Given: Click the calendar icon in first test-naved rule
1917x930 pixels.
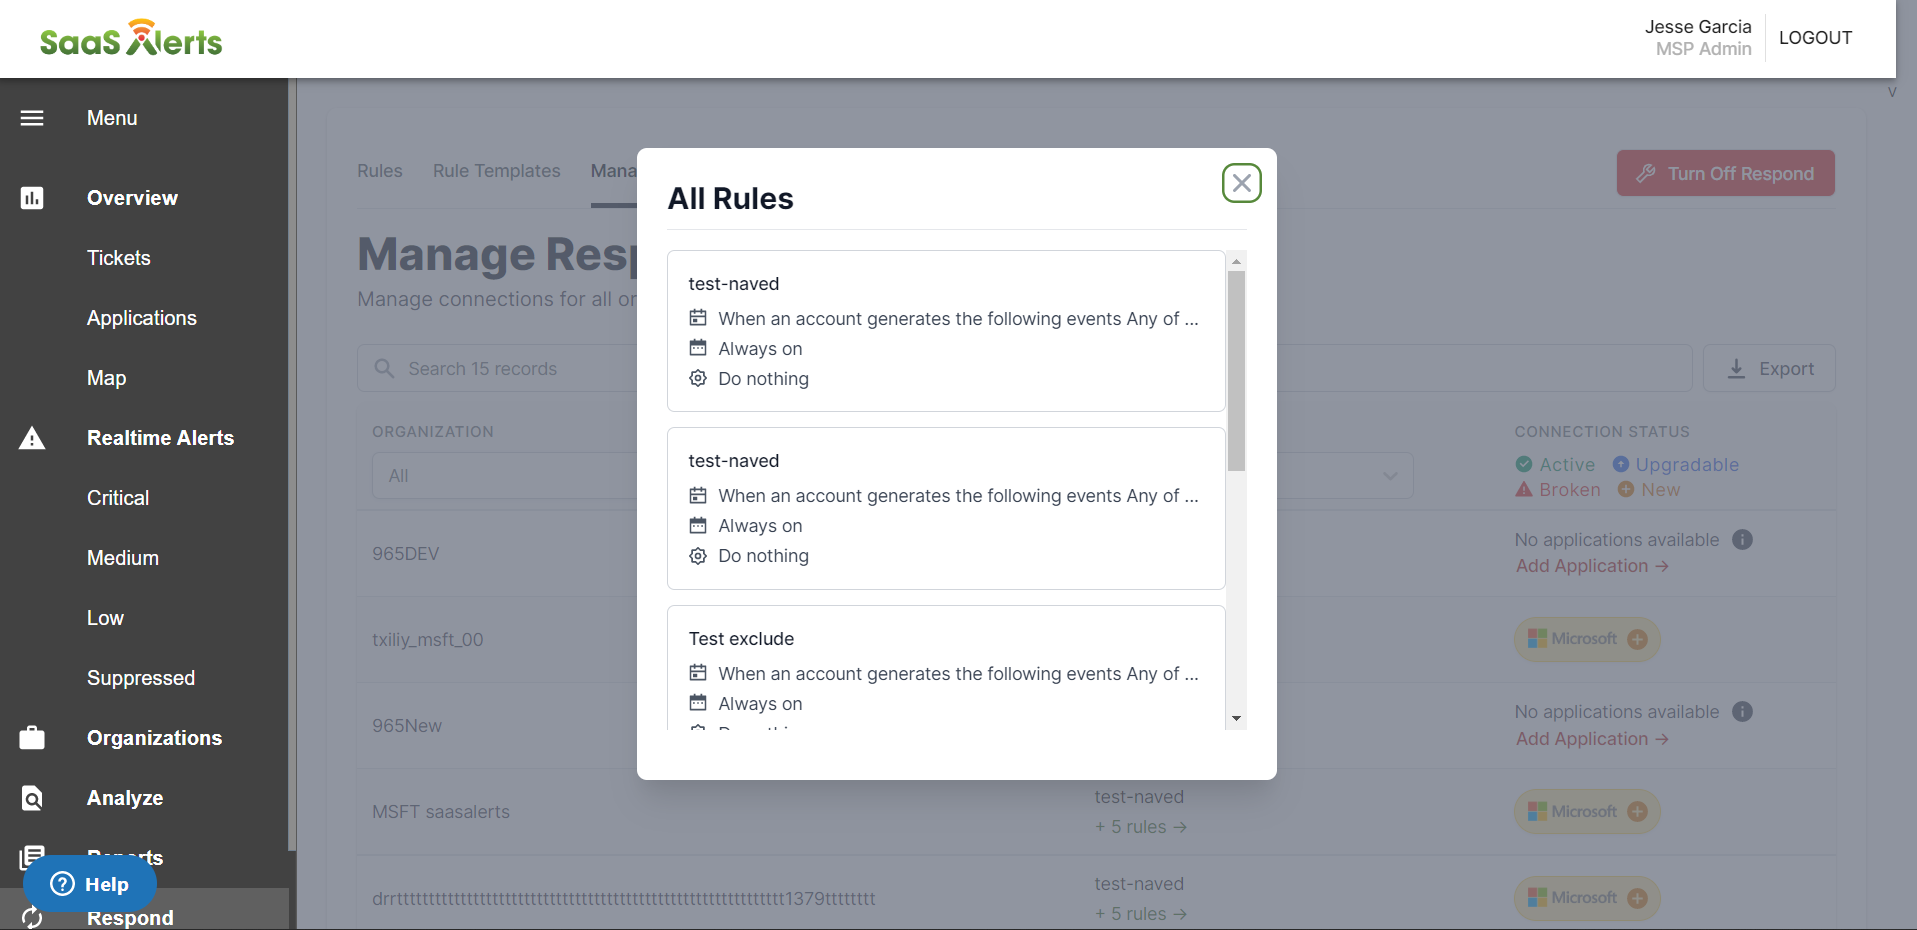Looking at the screenshot, I should (698, 348).
